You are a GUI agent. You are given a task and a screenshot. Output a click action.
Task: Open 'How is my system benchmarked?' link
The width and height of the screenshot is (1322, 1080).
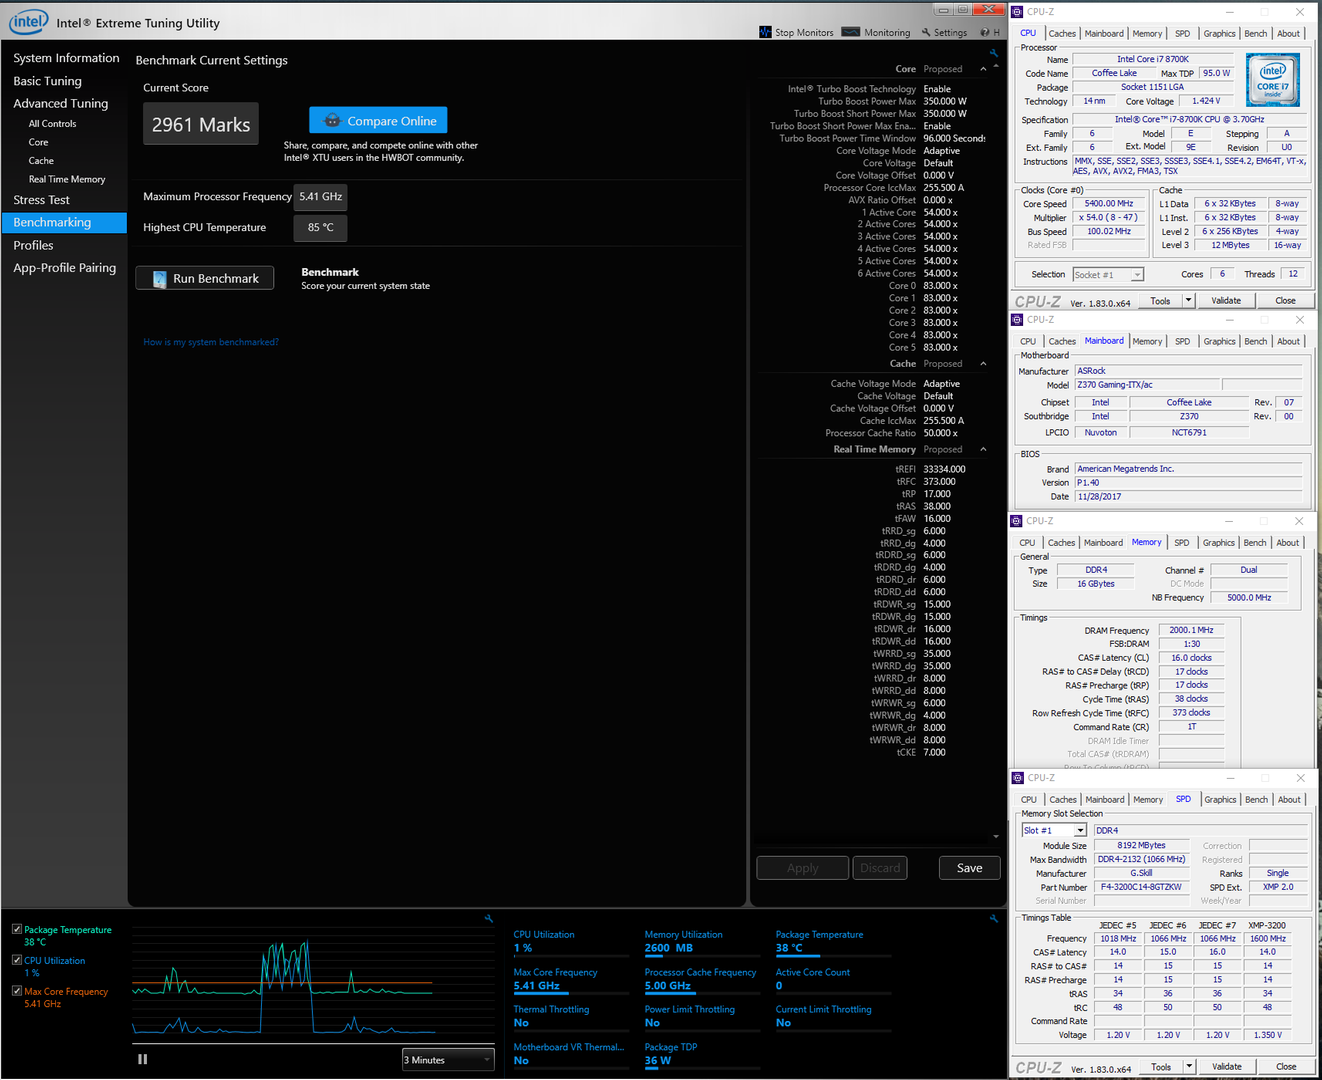click(x=211, y=342)
